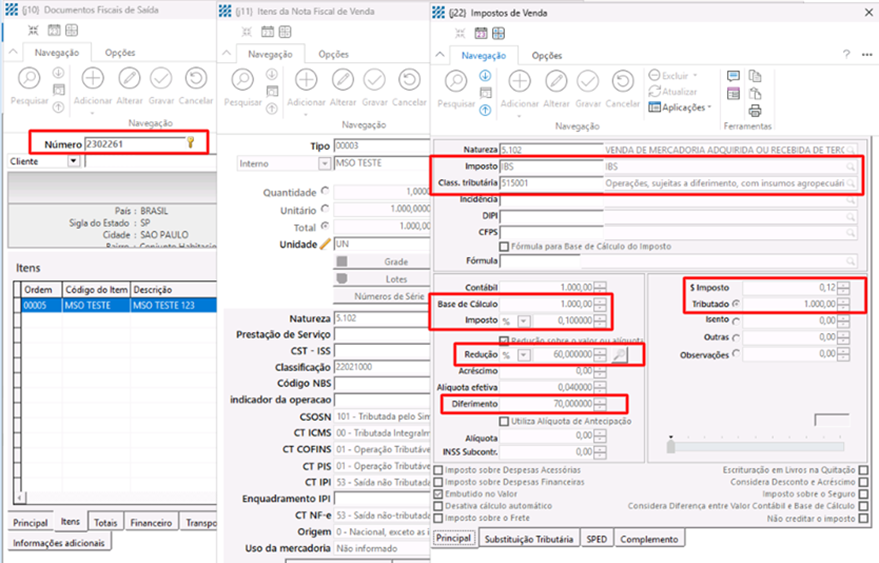Image resolution: width=879 pixels, height=563 pixels.
Task: Open Opções tab in Impostos de Venda
Action: (546, 56)
